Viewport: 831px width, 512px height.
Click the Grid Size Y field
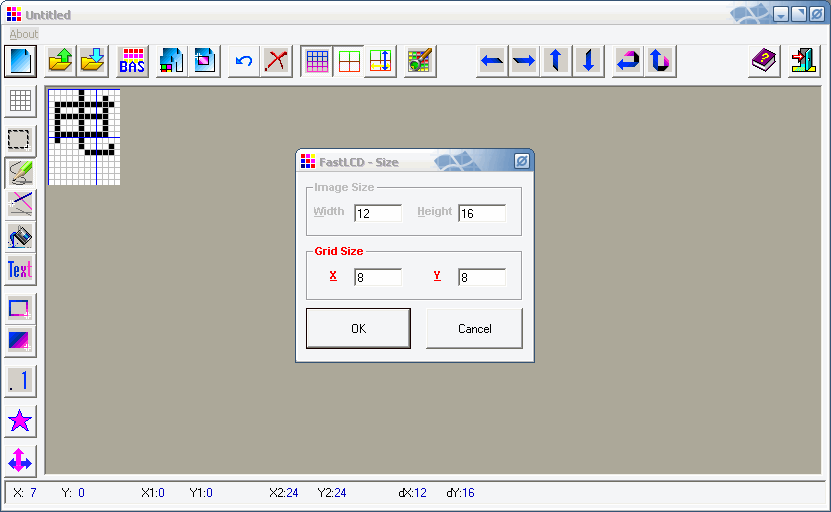(482, 277)
